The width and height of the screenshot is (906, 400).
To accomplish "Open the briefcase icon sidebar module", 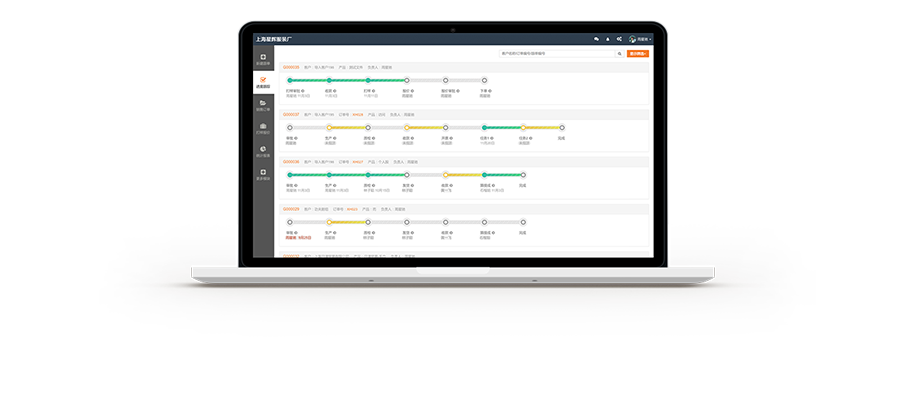I will tap(263, 128).
